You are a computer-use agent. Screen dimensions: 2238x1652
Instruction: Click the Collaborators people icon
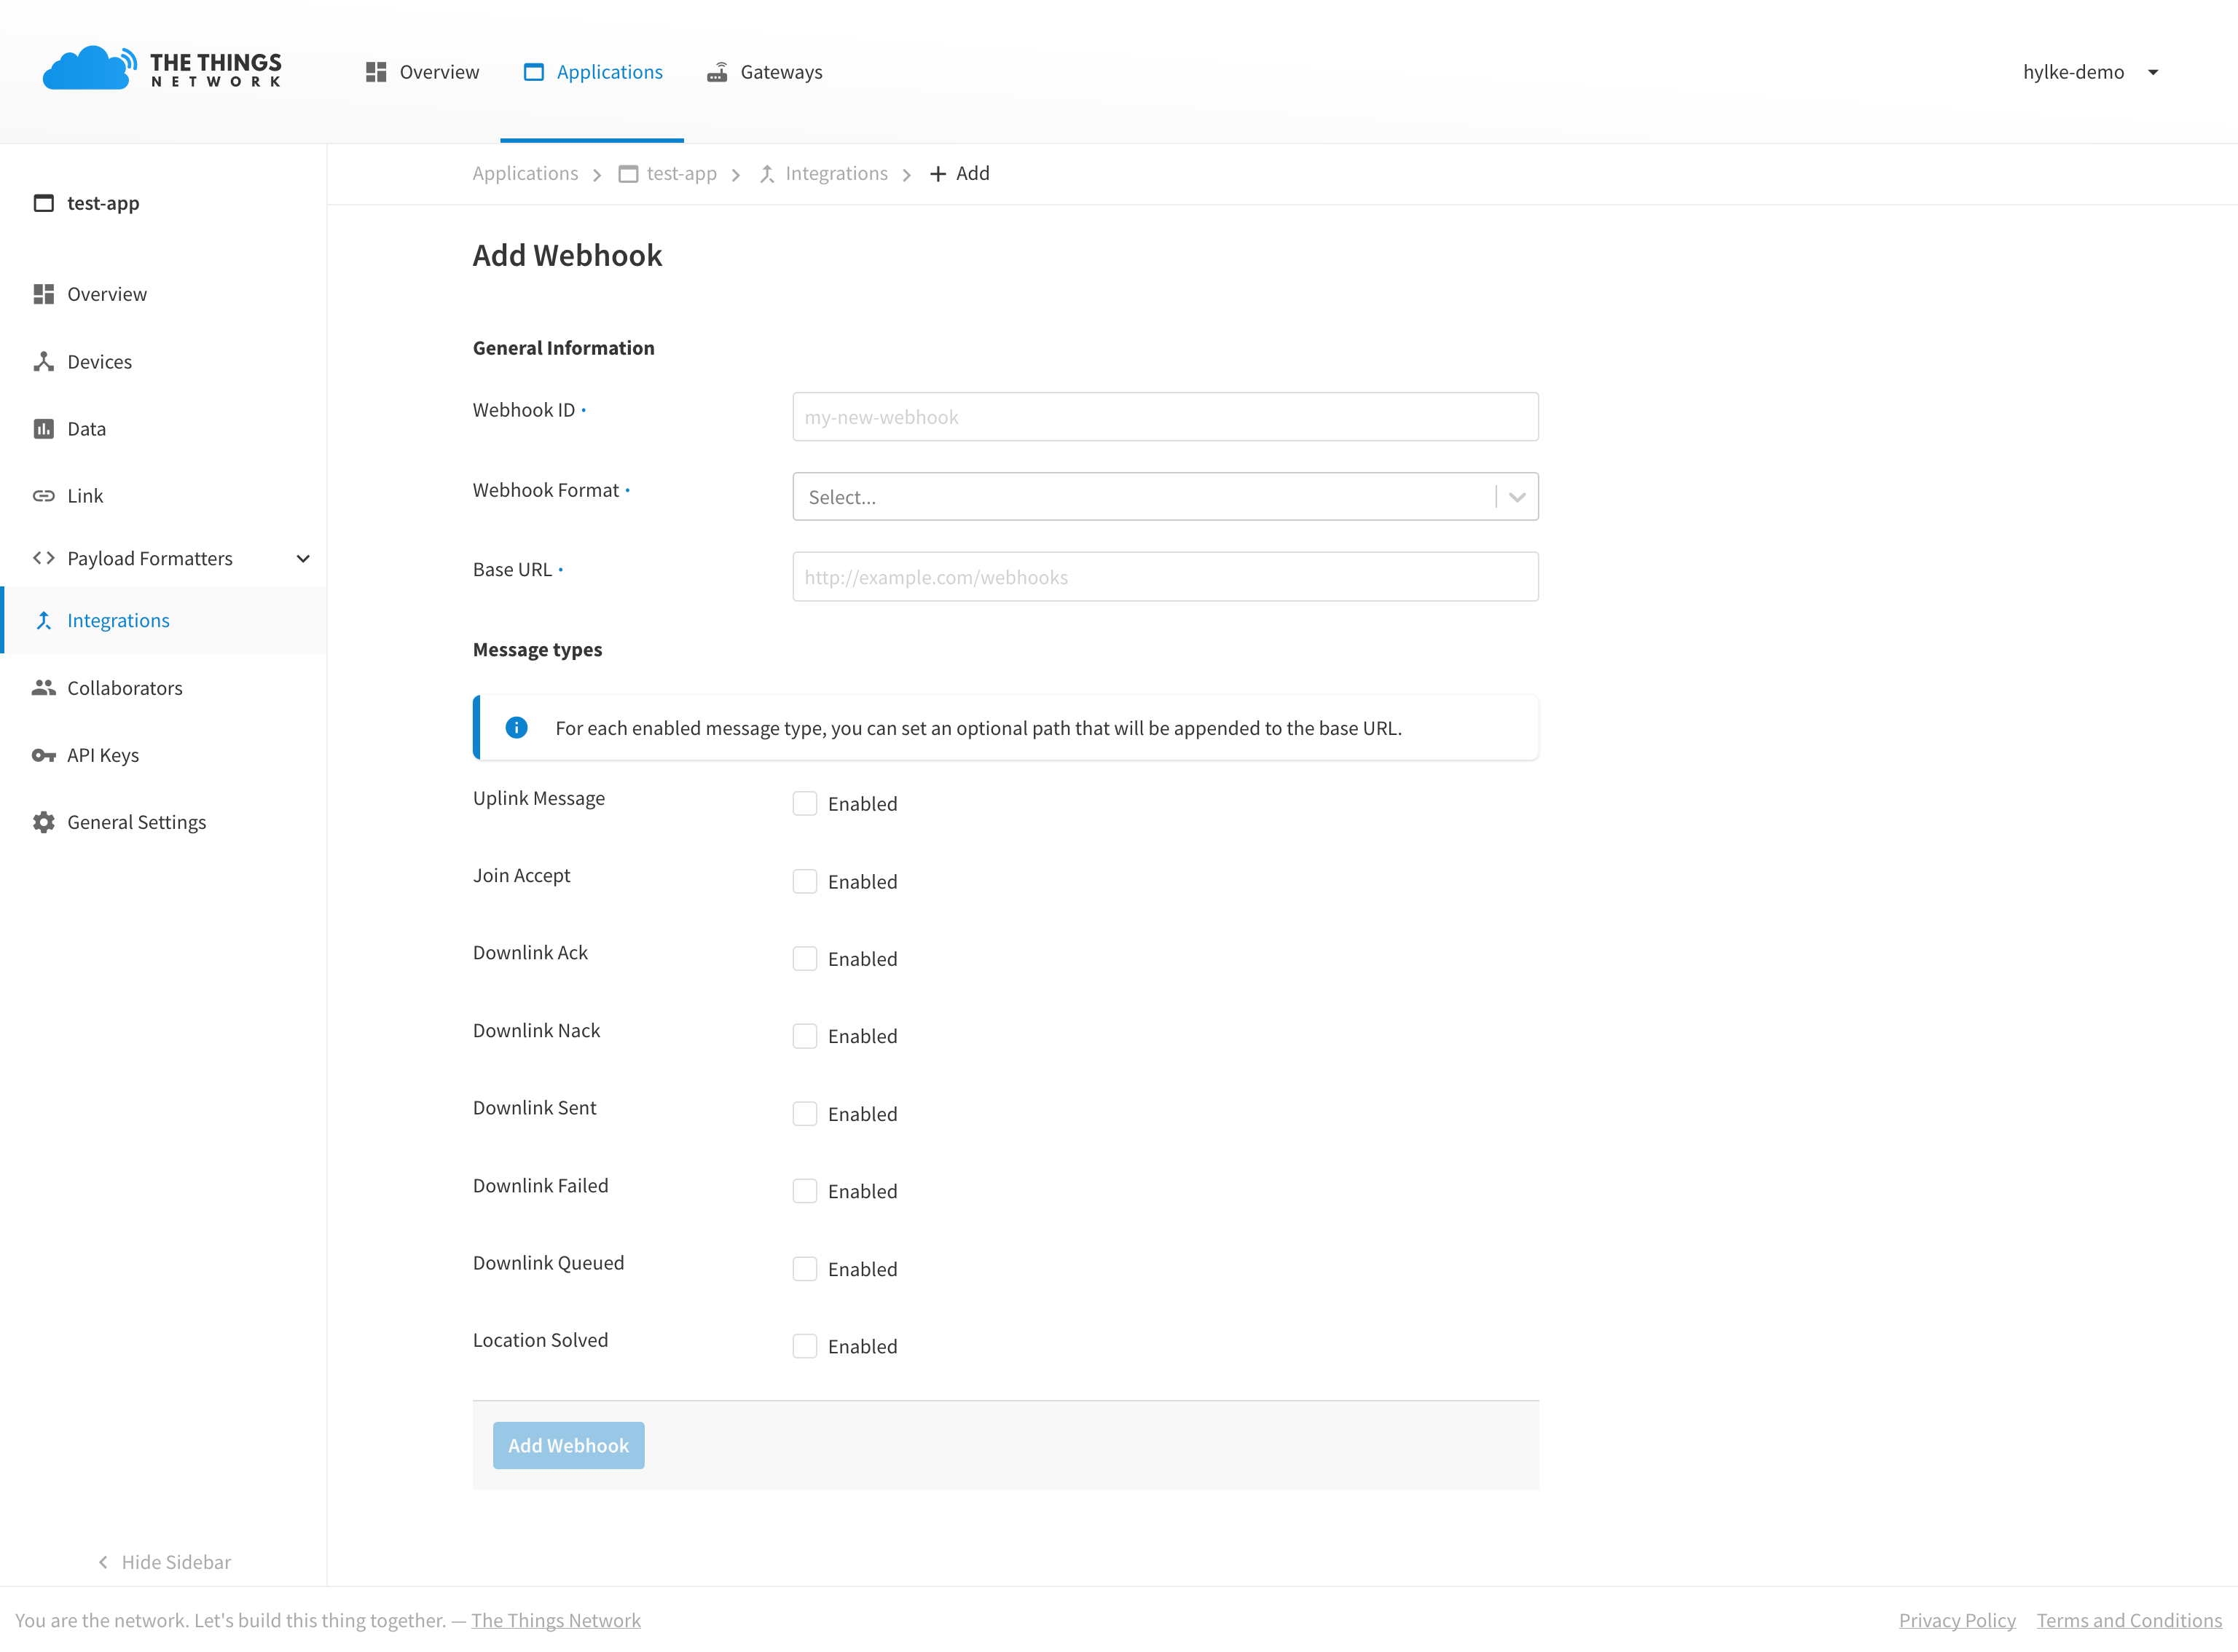(44, 687)
